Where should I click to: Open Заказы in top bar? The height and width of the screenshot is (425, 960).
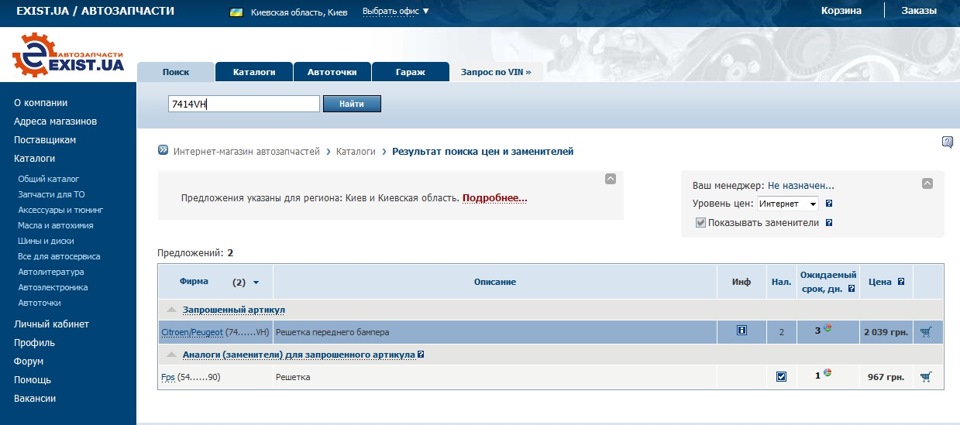918,11
